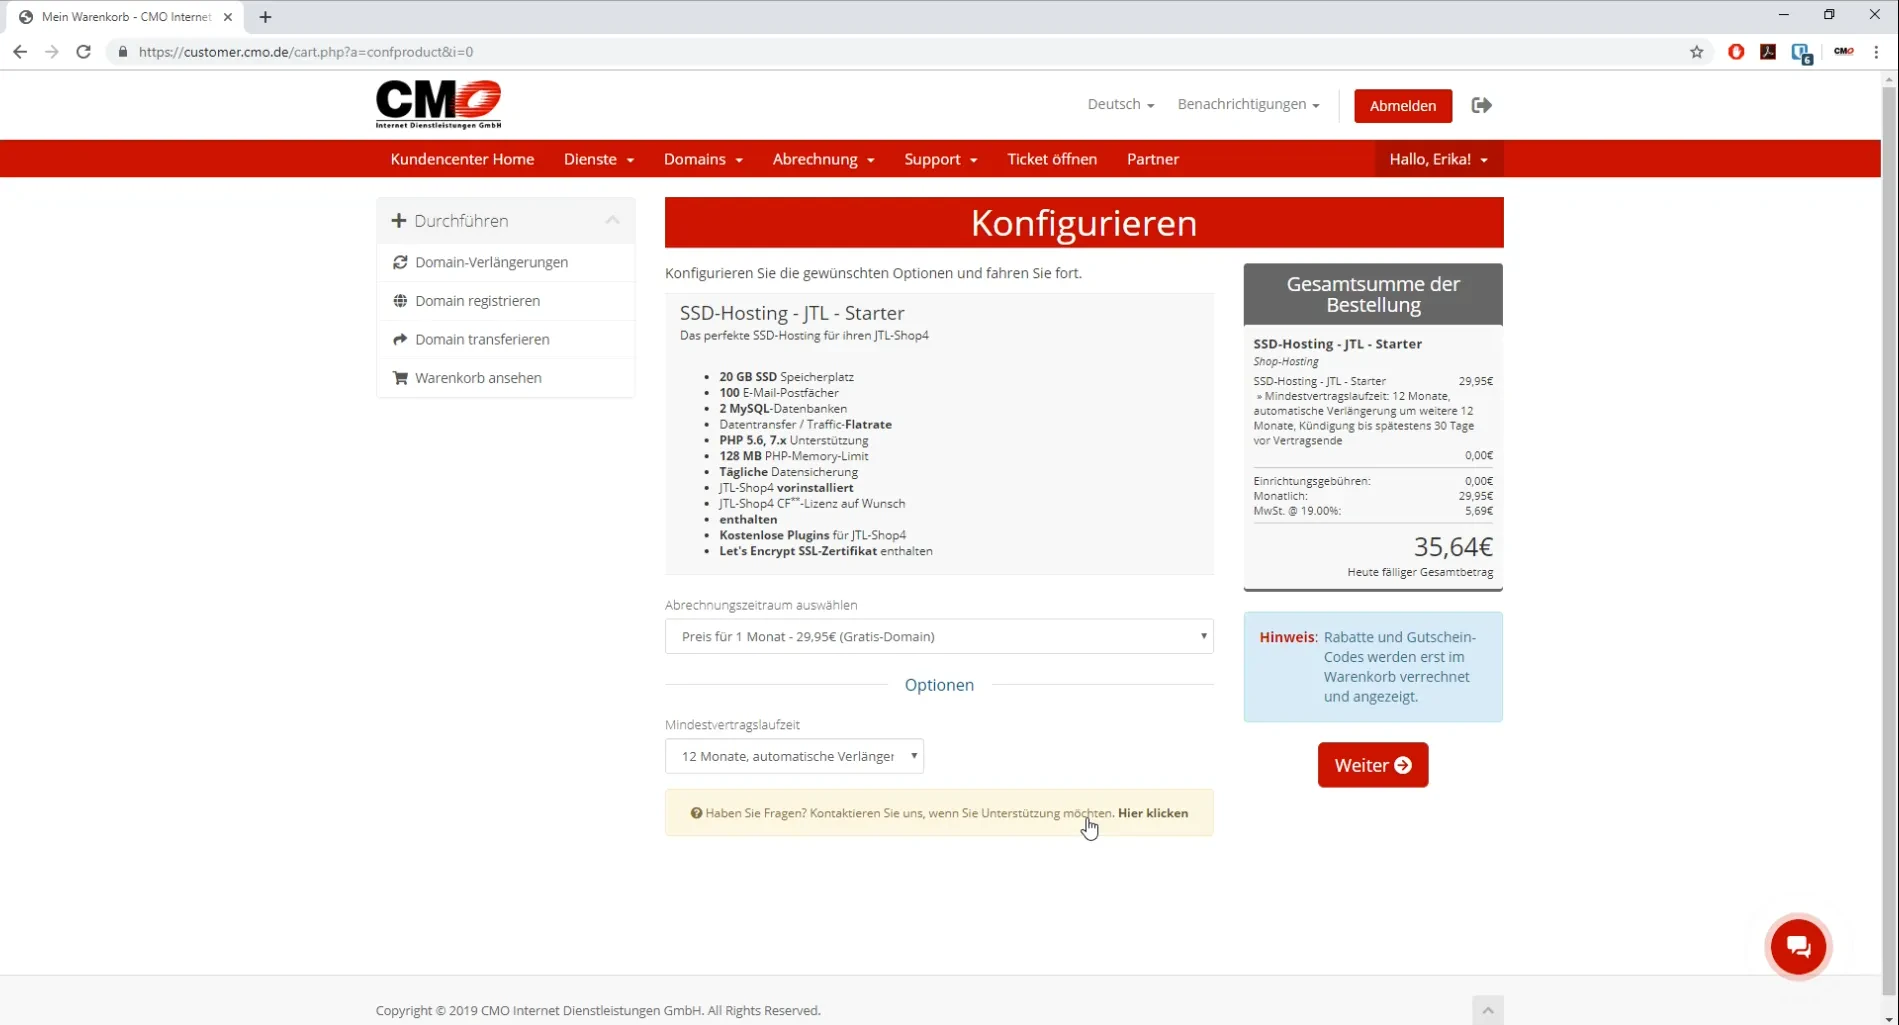This screenshot has width=1899, height=1025.
Task: Click the Hier klicken link
Action: 1153,813
